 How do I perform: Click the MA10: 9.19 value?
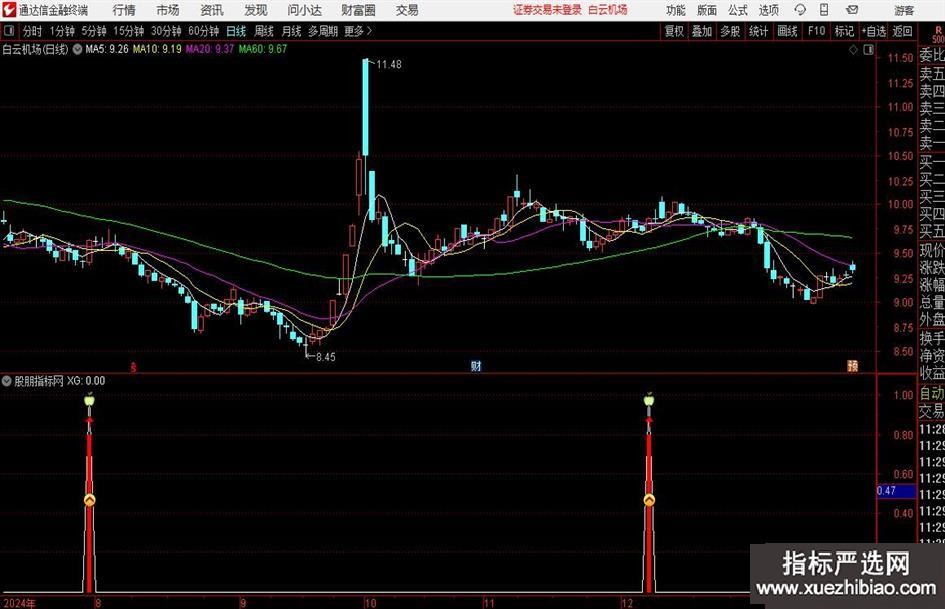157,49
